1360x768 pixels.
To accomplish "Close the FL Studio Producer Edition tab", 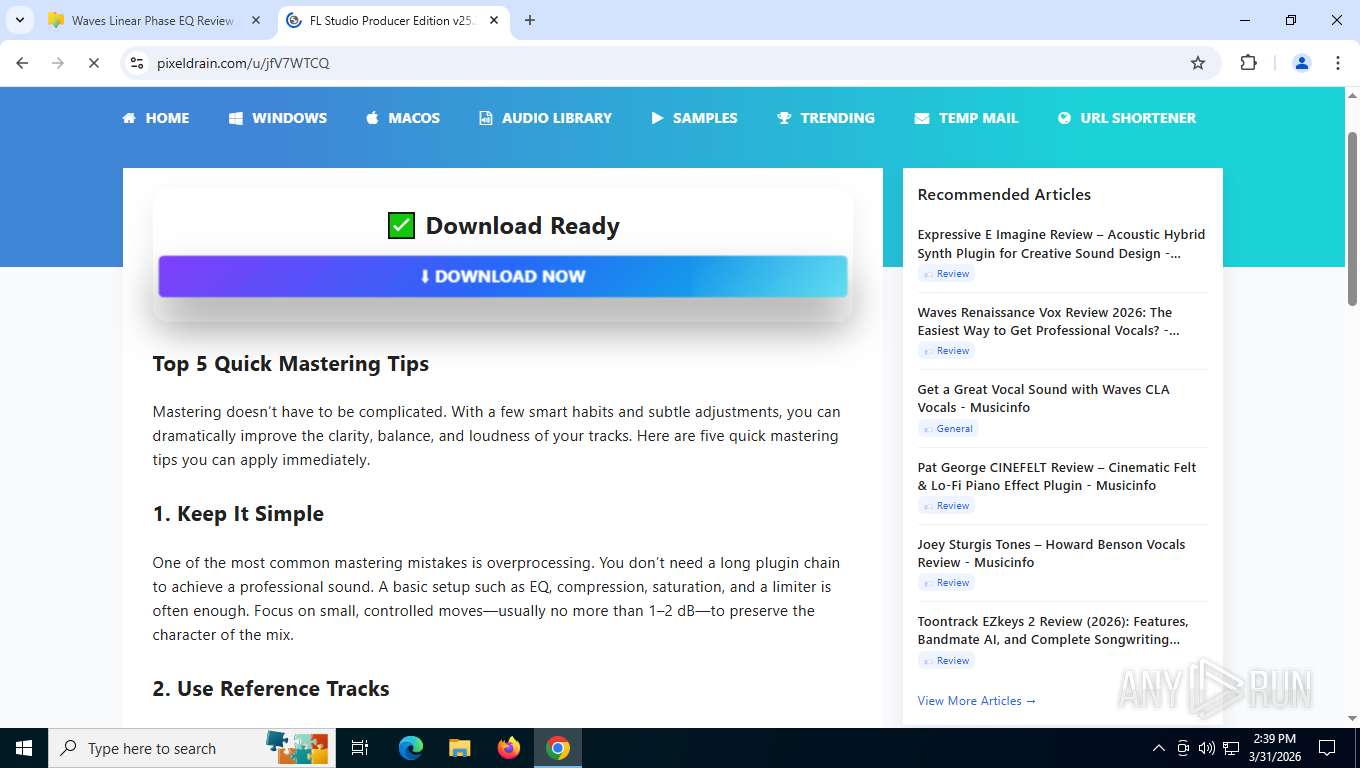I will pyautogui.click(x=494, y=20).
